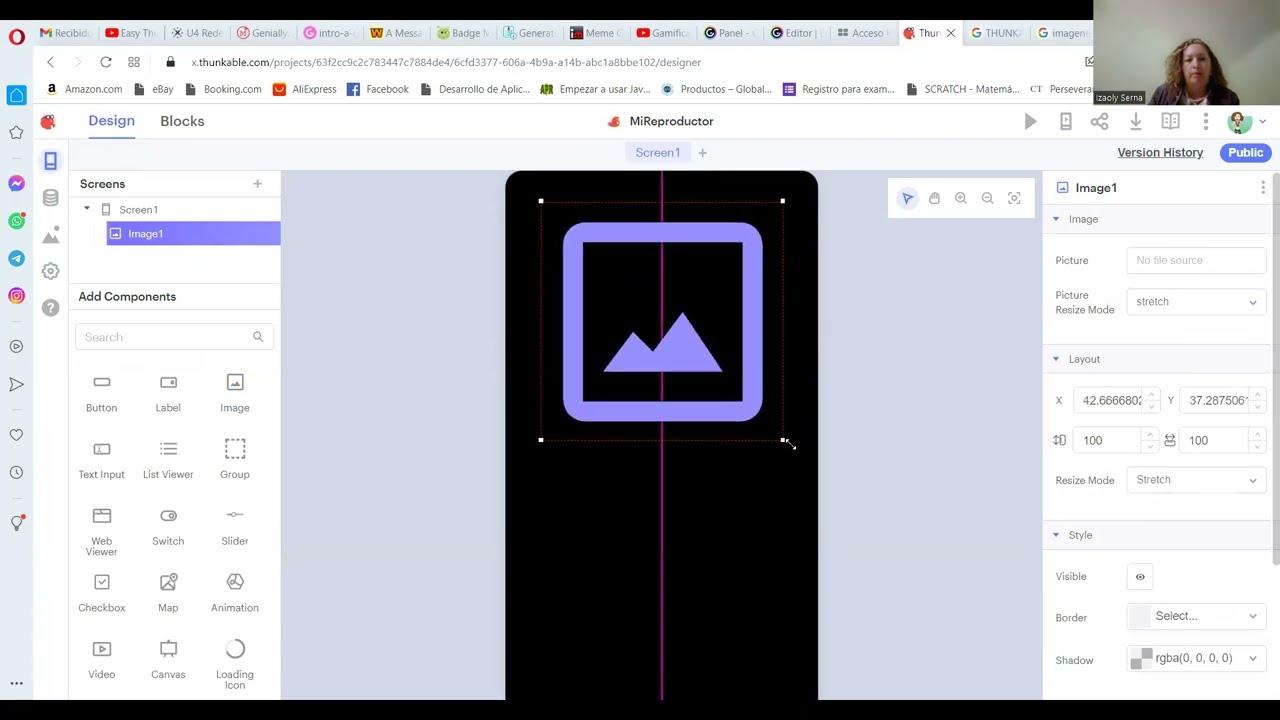Pick the Video component
Image resolution: width=1280 pixels, height=720 pixels.
pos(101,660)
